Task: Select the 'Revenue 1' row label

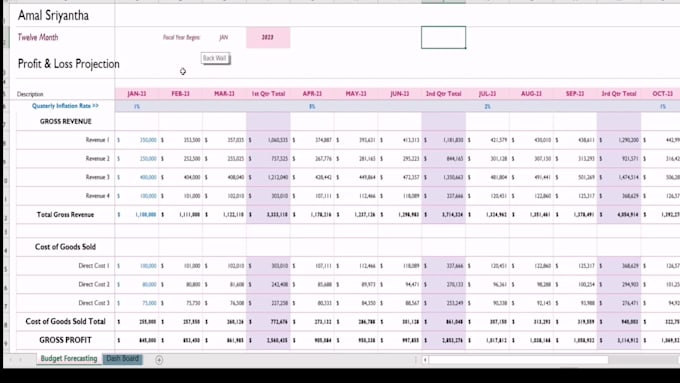Action: [x=98, y=140]
